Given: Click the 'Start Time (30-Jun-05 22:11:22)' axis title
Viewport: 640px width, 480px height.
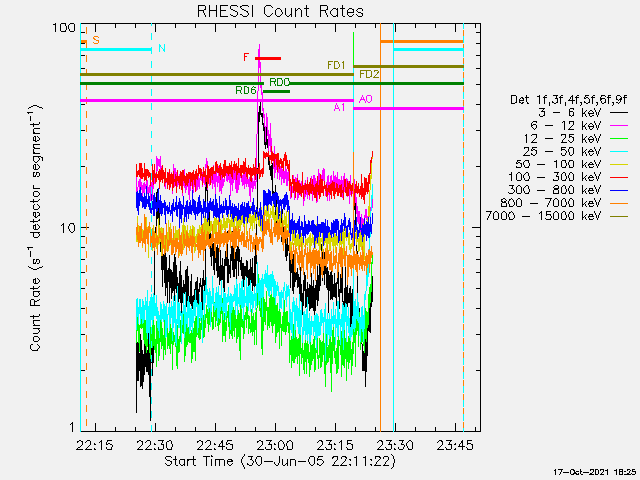Looking at the screenshot, I should 280,461.
